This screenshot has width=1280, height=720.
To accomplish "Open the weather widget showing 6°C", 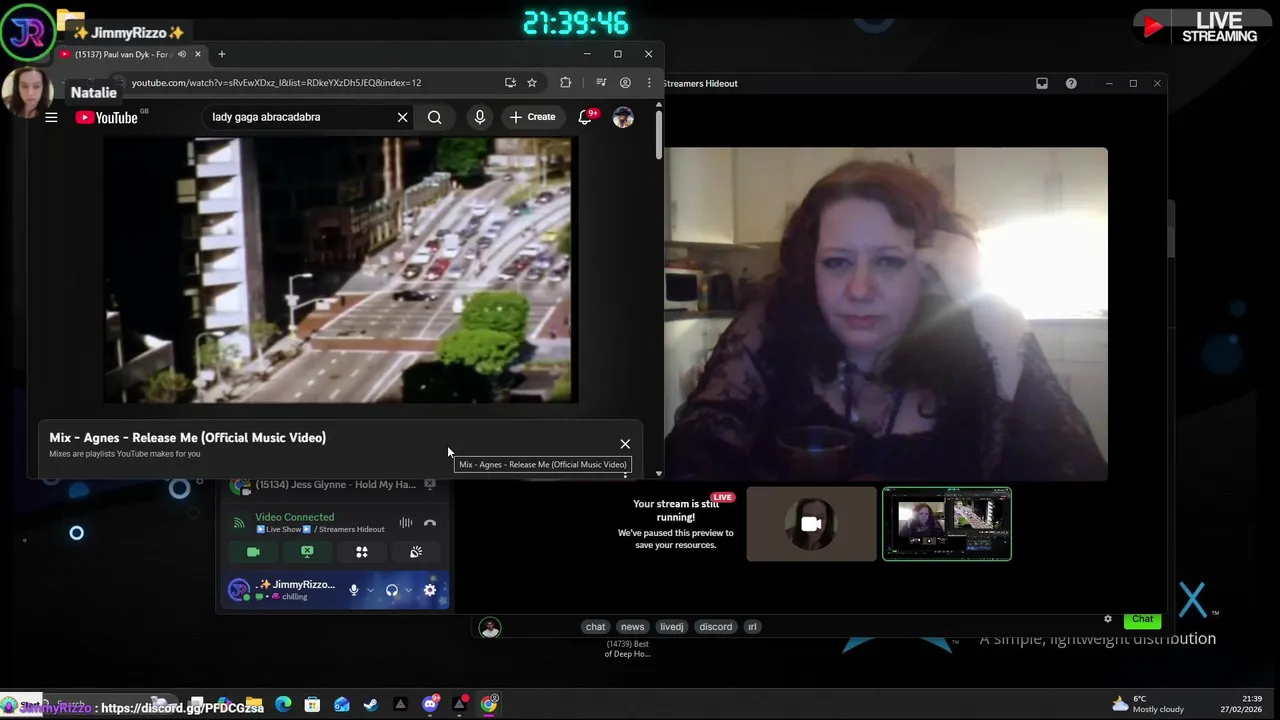I will (x=1148, y=704).
